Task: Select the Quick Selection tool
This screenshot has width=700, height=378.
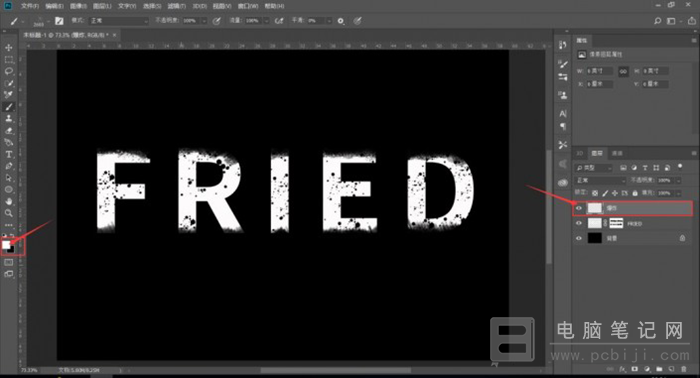Action: pyautogui.click(x=8, y=83)
